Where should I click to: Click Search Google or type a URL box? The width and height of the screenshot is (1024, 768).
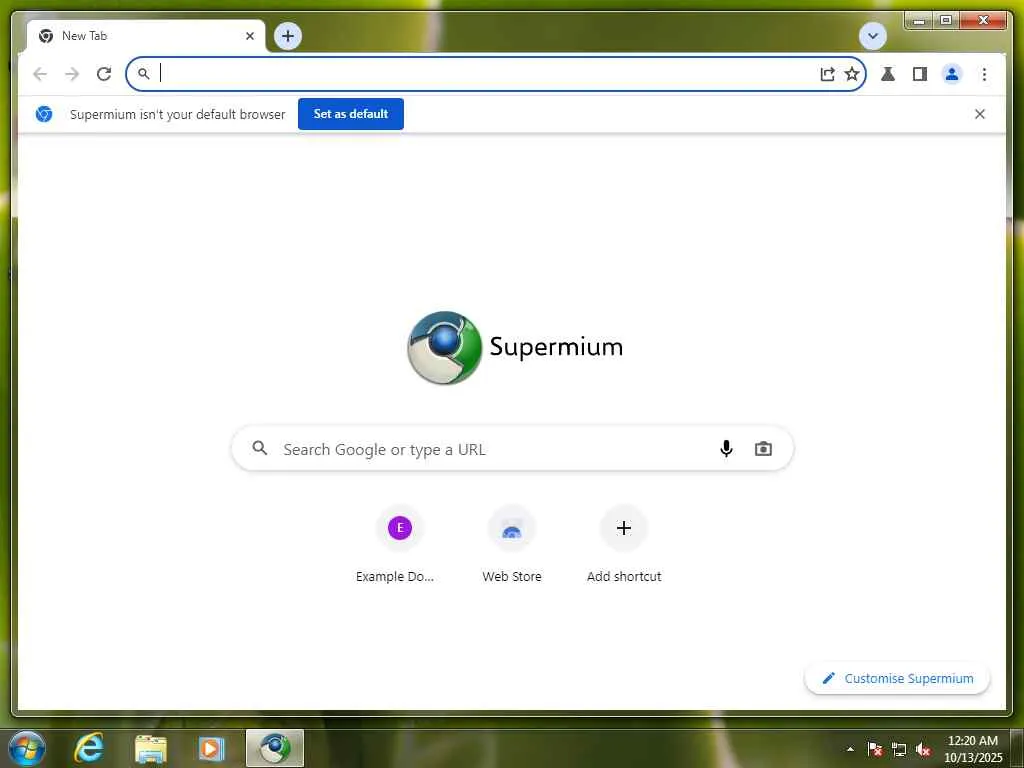513,449
